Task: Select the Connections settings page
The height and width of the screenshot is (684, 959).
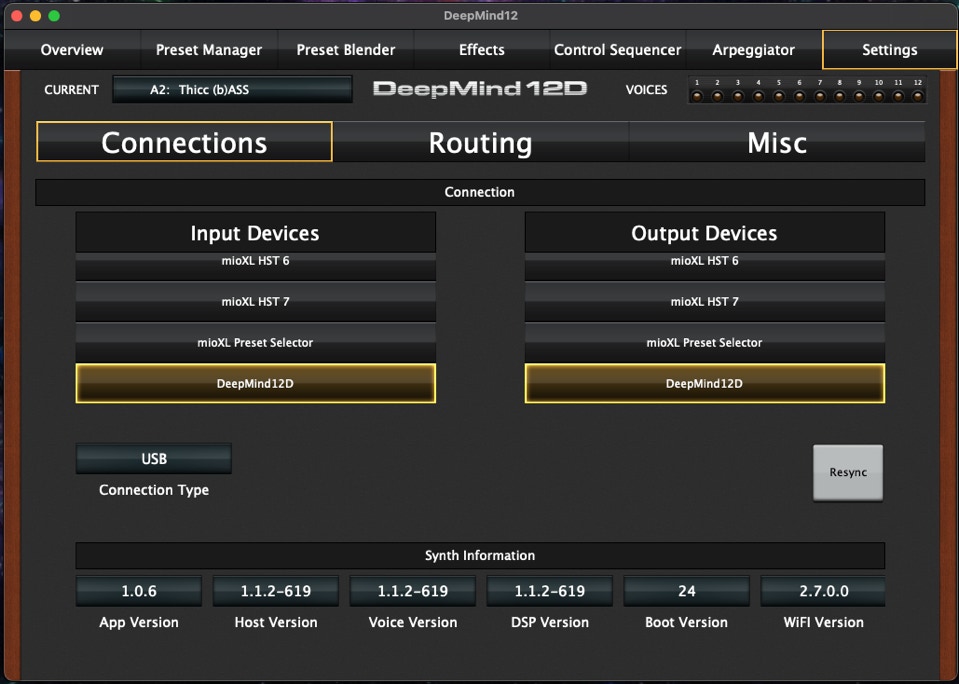Action: (x=184, y=142)
